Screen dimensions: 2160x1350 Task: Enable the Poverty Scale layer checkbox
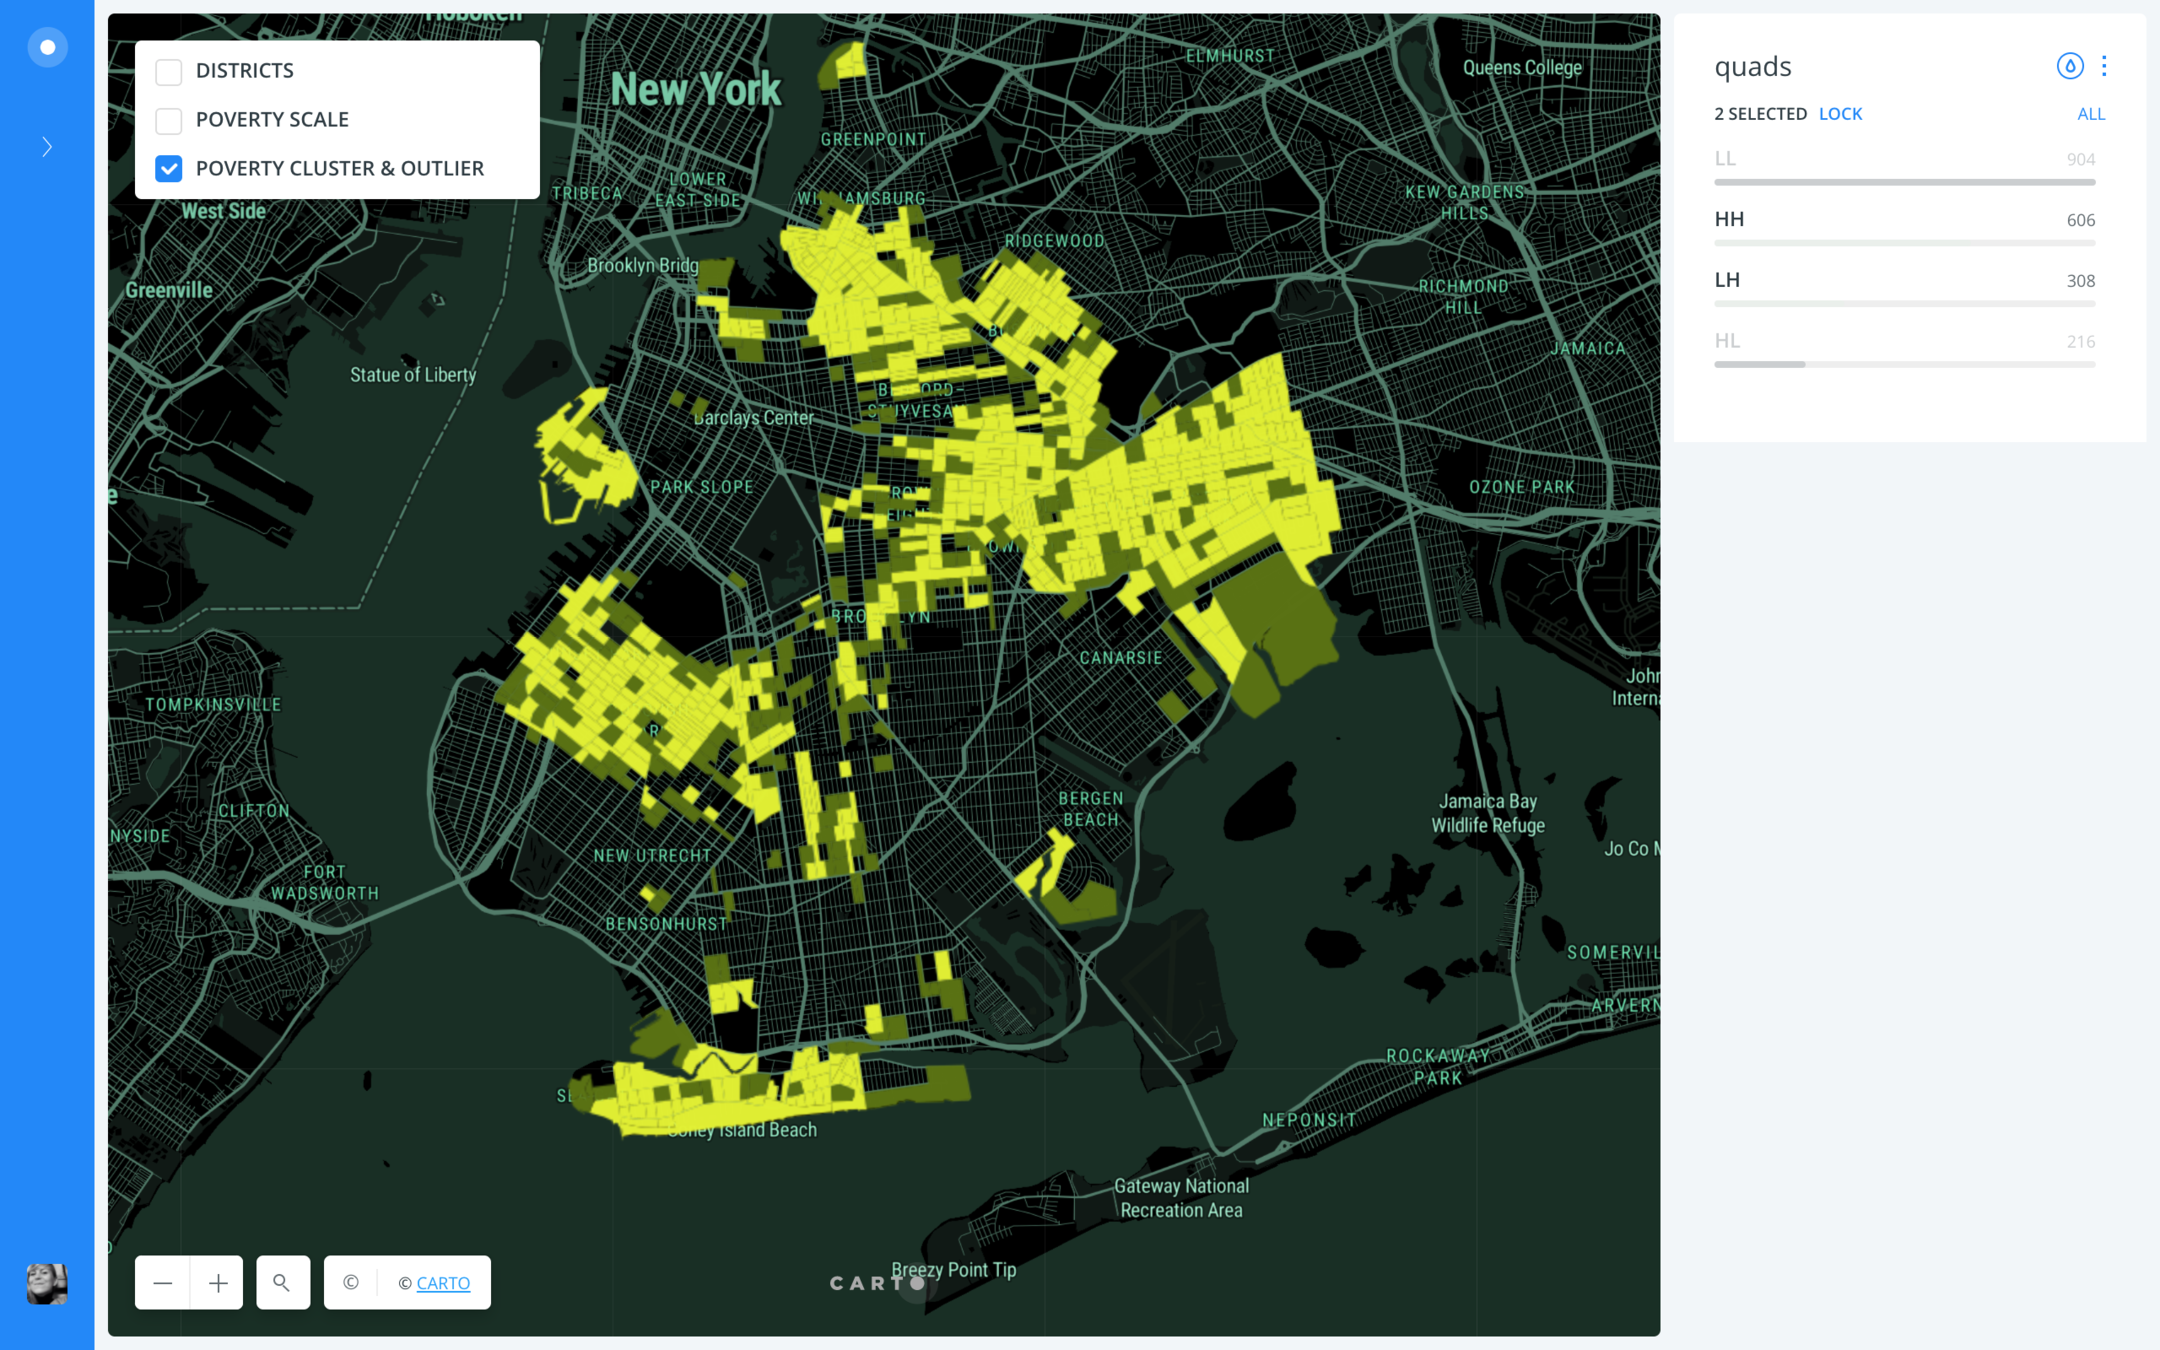tap(169, 120)
